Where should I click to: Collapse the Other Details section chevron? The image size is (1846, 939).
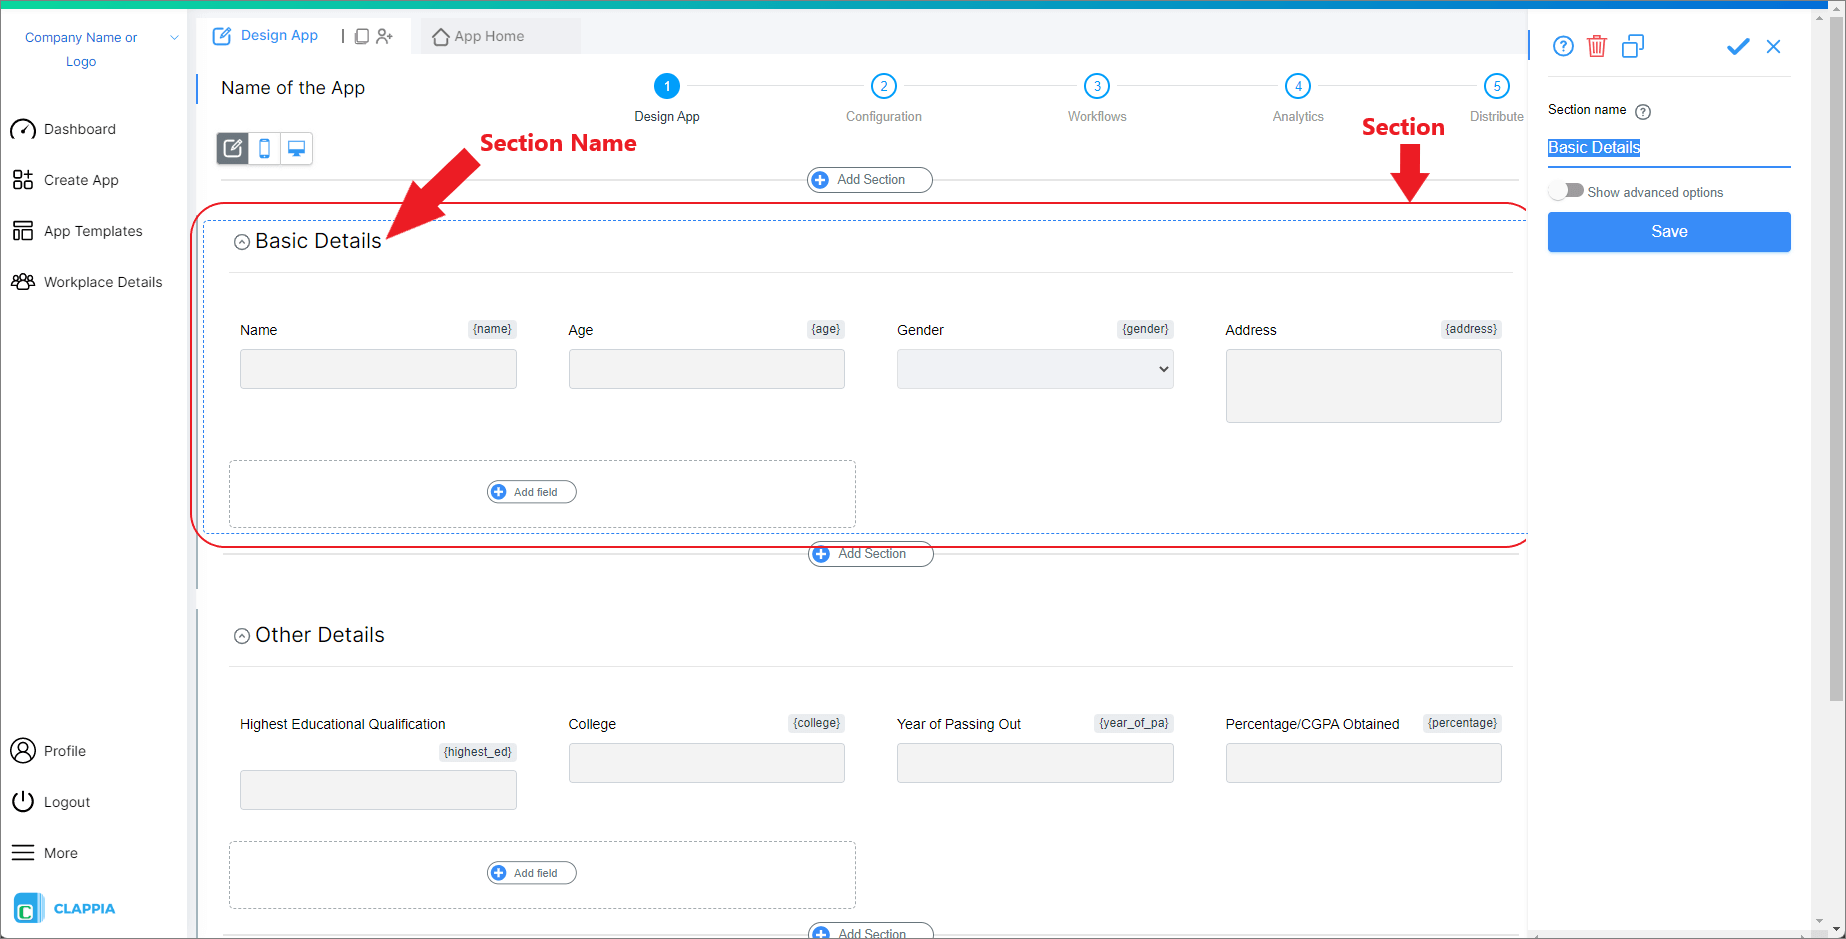click(x=241, y=635)
